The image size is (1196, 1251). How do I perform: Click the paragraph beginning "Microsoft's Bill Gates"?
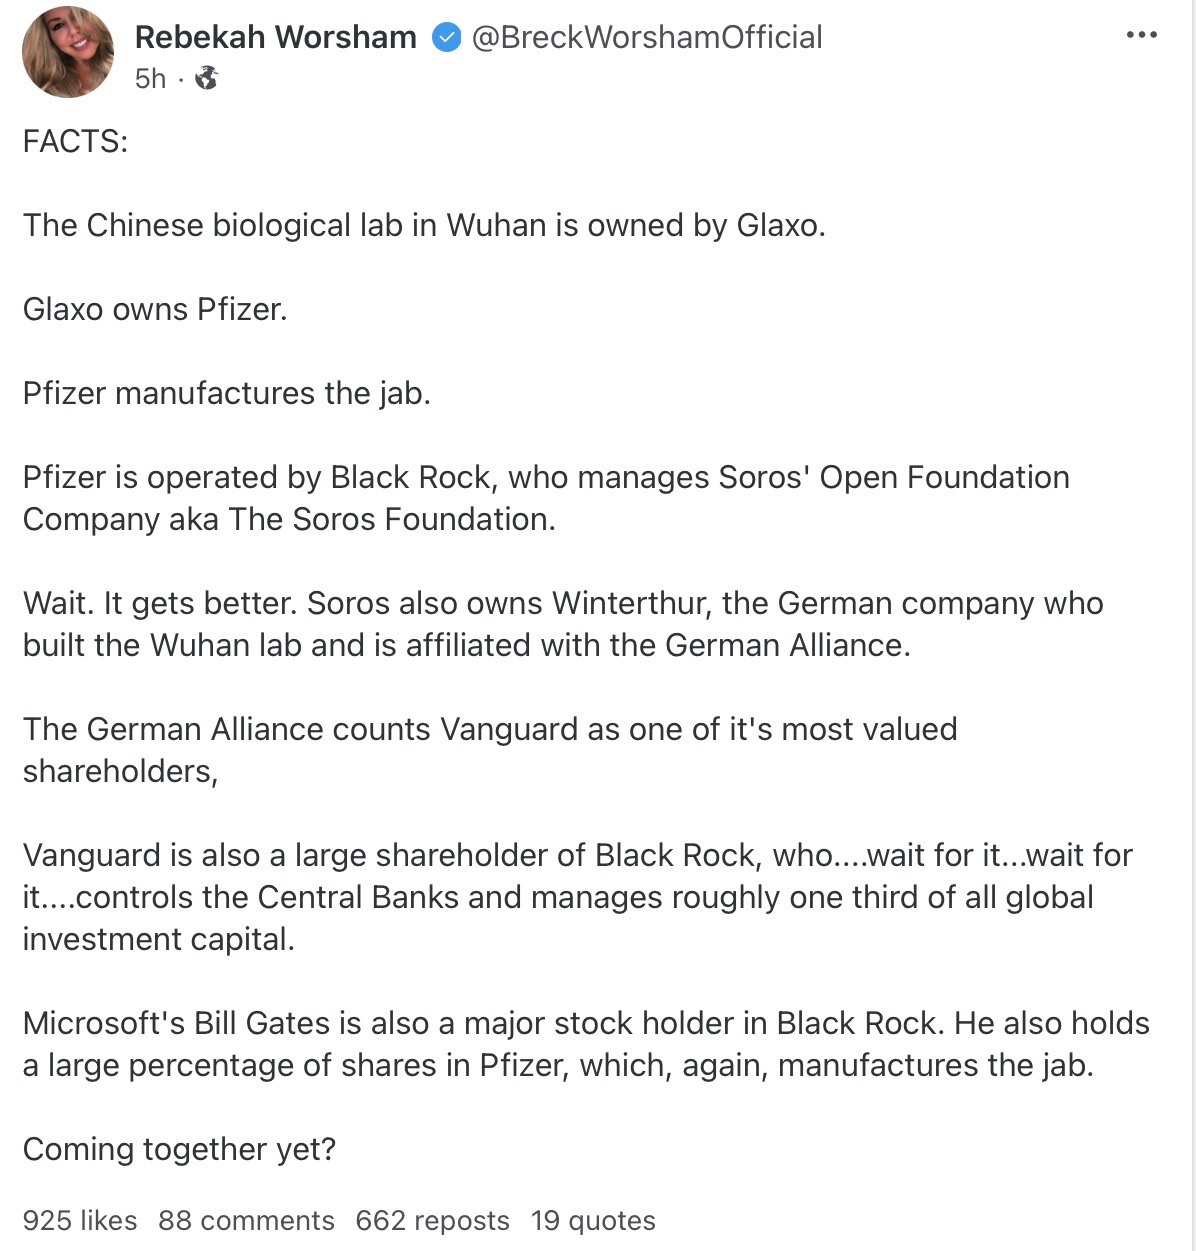(586, 1044)
